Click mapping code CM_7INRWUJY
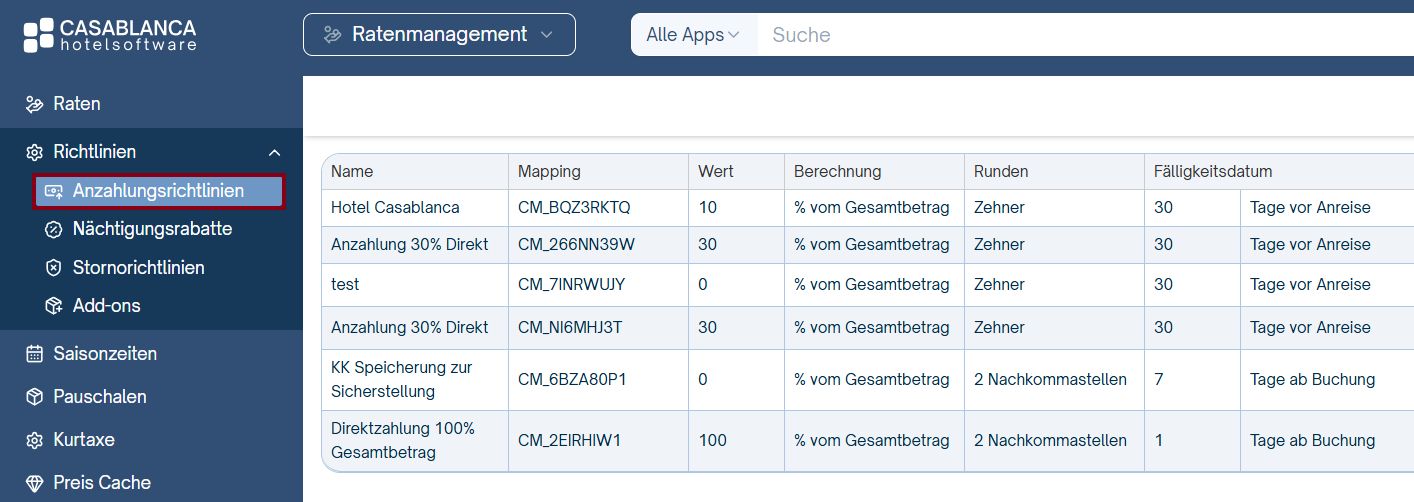This screenshot has height=502, width=1414. [x=571, y=285]
